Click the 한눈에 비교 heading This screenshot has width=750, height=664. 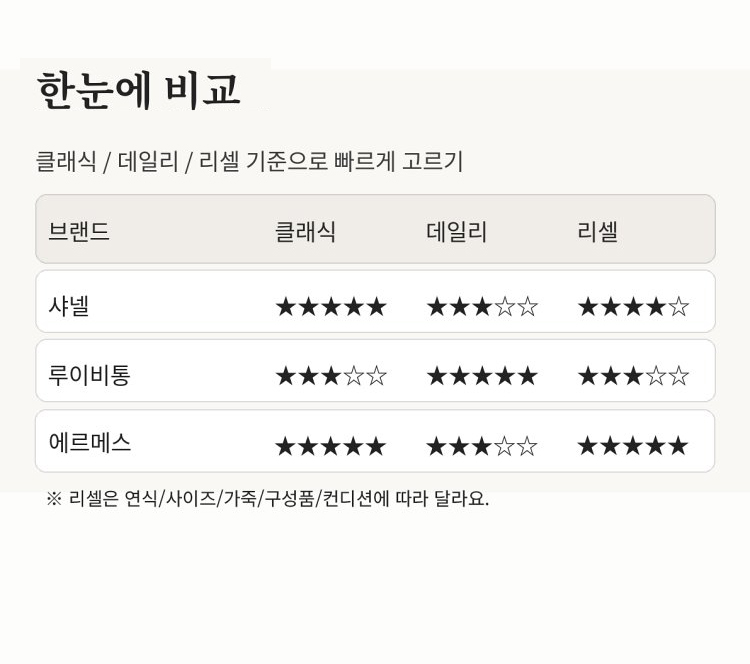pyautogui.click(x=138, y=91)
